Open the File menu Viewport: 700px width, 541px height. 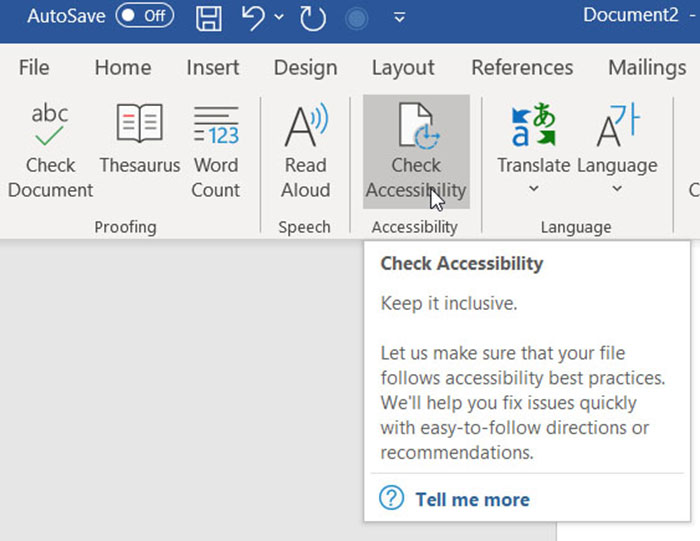(34, 68)
